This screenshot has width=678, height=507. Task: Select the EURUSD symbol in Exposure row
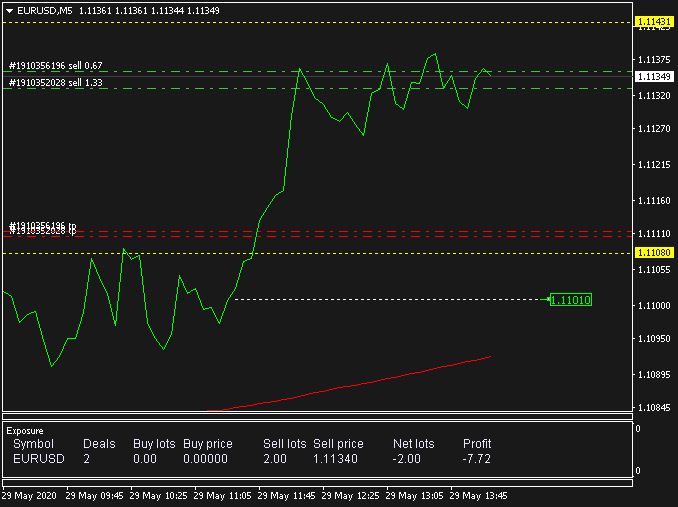click(38, 459)
